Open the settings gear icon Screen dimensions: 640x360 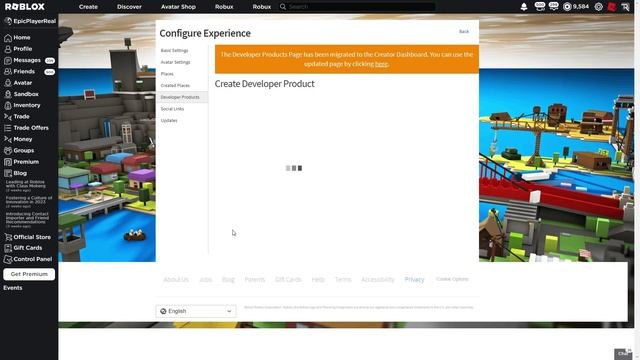tap(598, 7)
